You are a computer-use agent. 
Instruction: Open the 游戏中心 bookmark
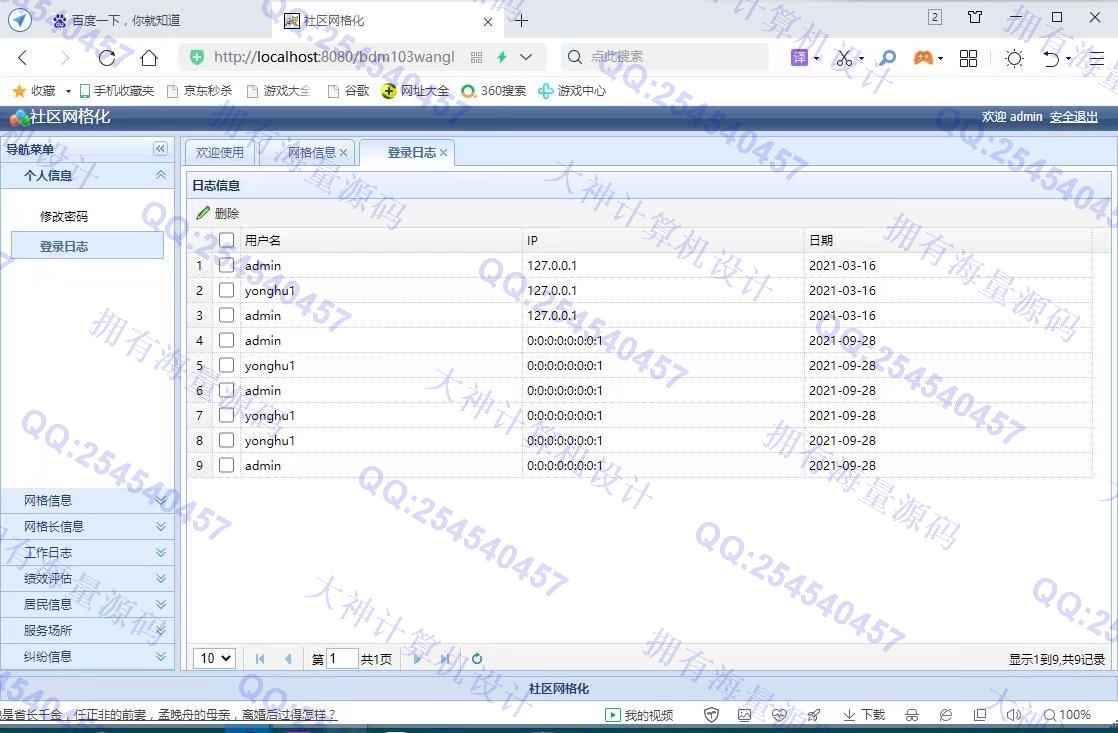[x=572, y=91]
